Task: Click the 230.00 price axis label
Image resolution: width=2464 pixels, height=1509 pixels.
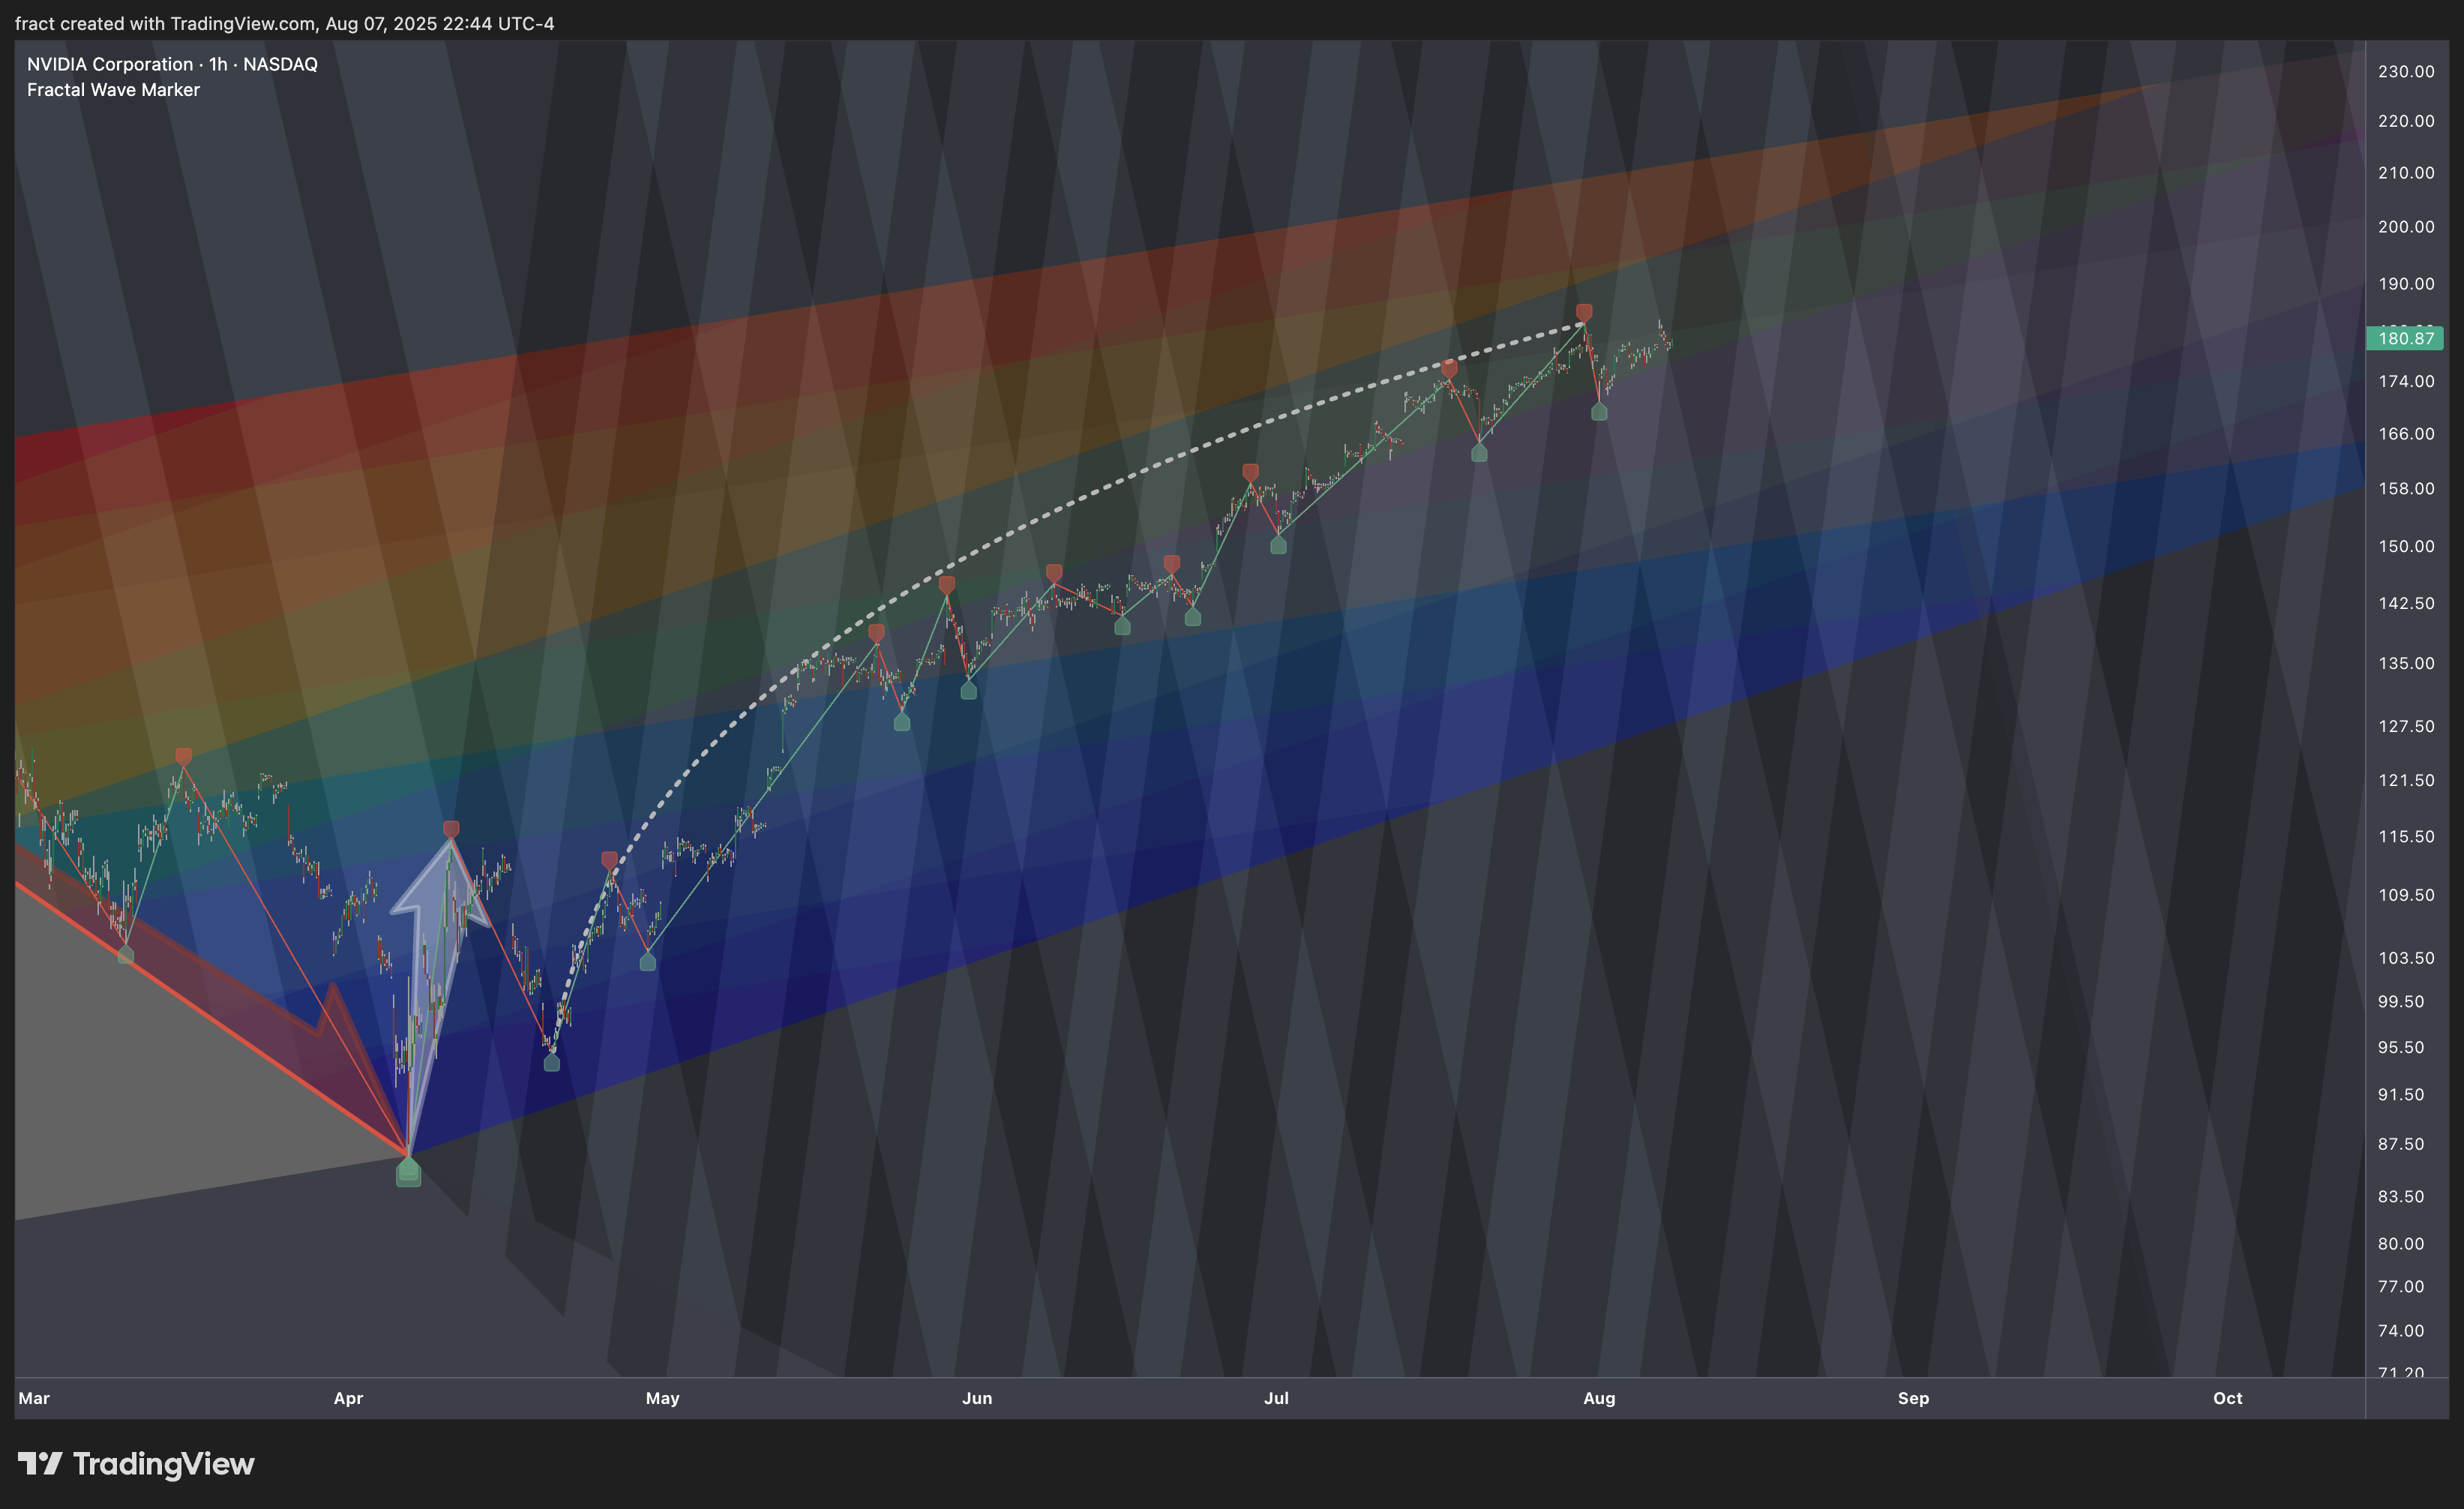Action: click(x=2406, y=71)
